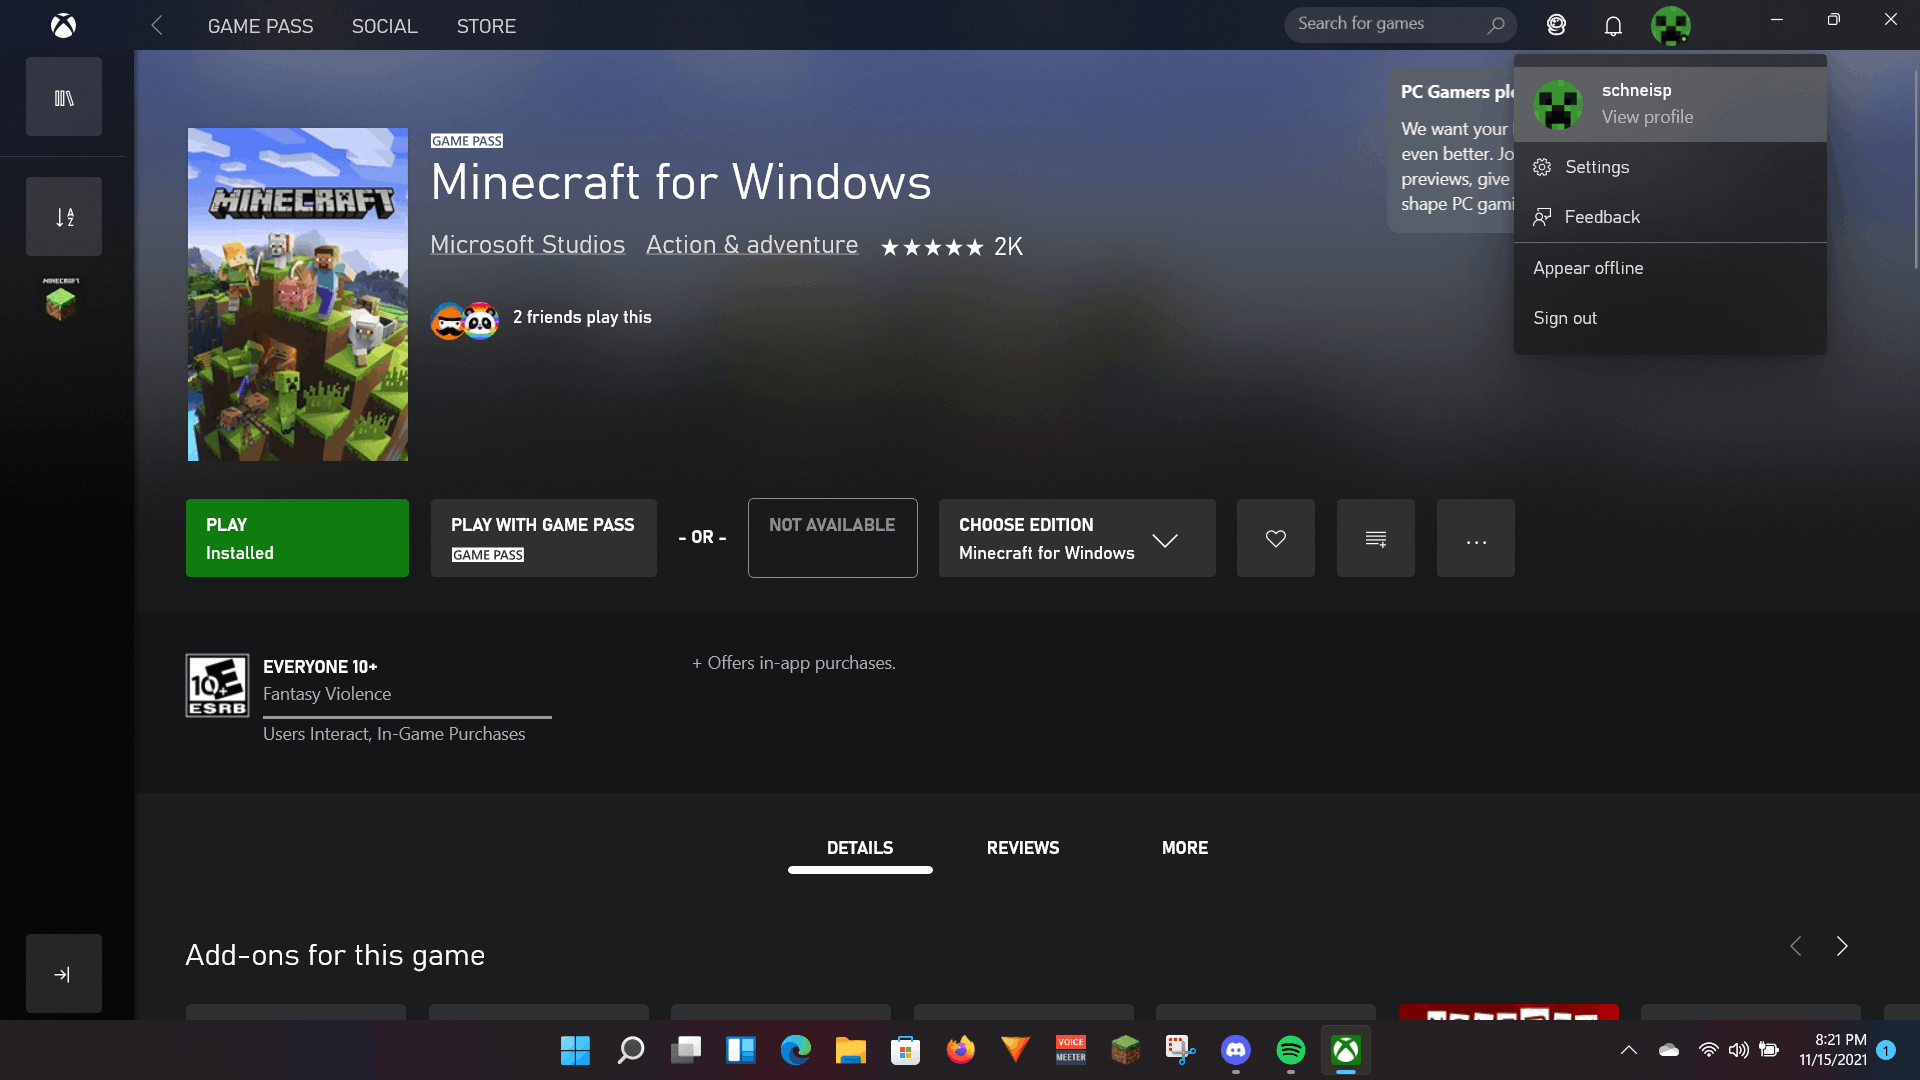This screenshot has height=1080, width=1920.
Task: Open Microsoft Studios publisher link
Action: click(x=527, y=245)
